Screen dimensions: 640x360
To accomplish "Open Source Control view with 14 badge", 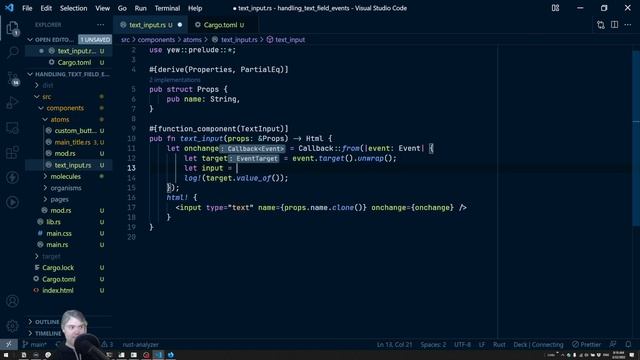I will [12, 78].
